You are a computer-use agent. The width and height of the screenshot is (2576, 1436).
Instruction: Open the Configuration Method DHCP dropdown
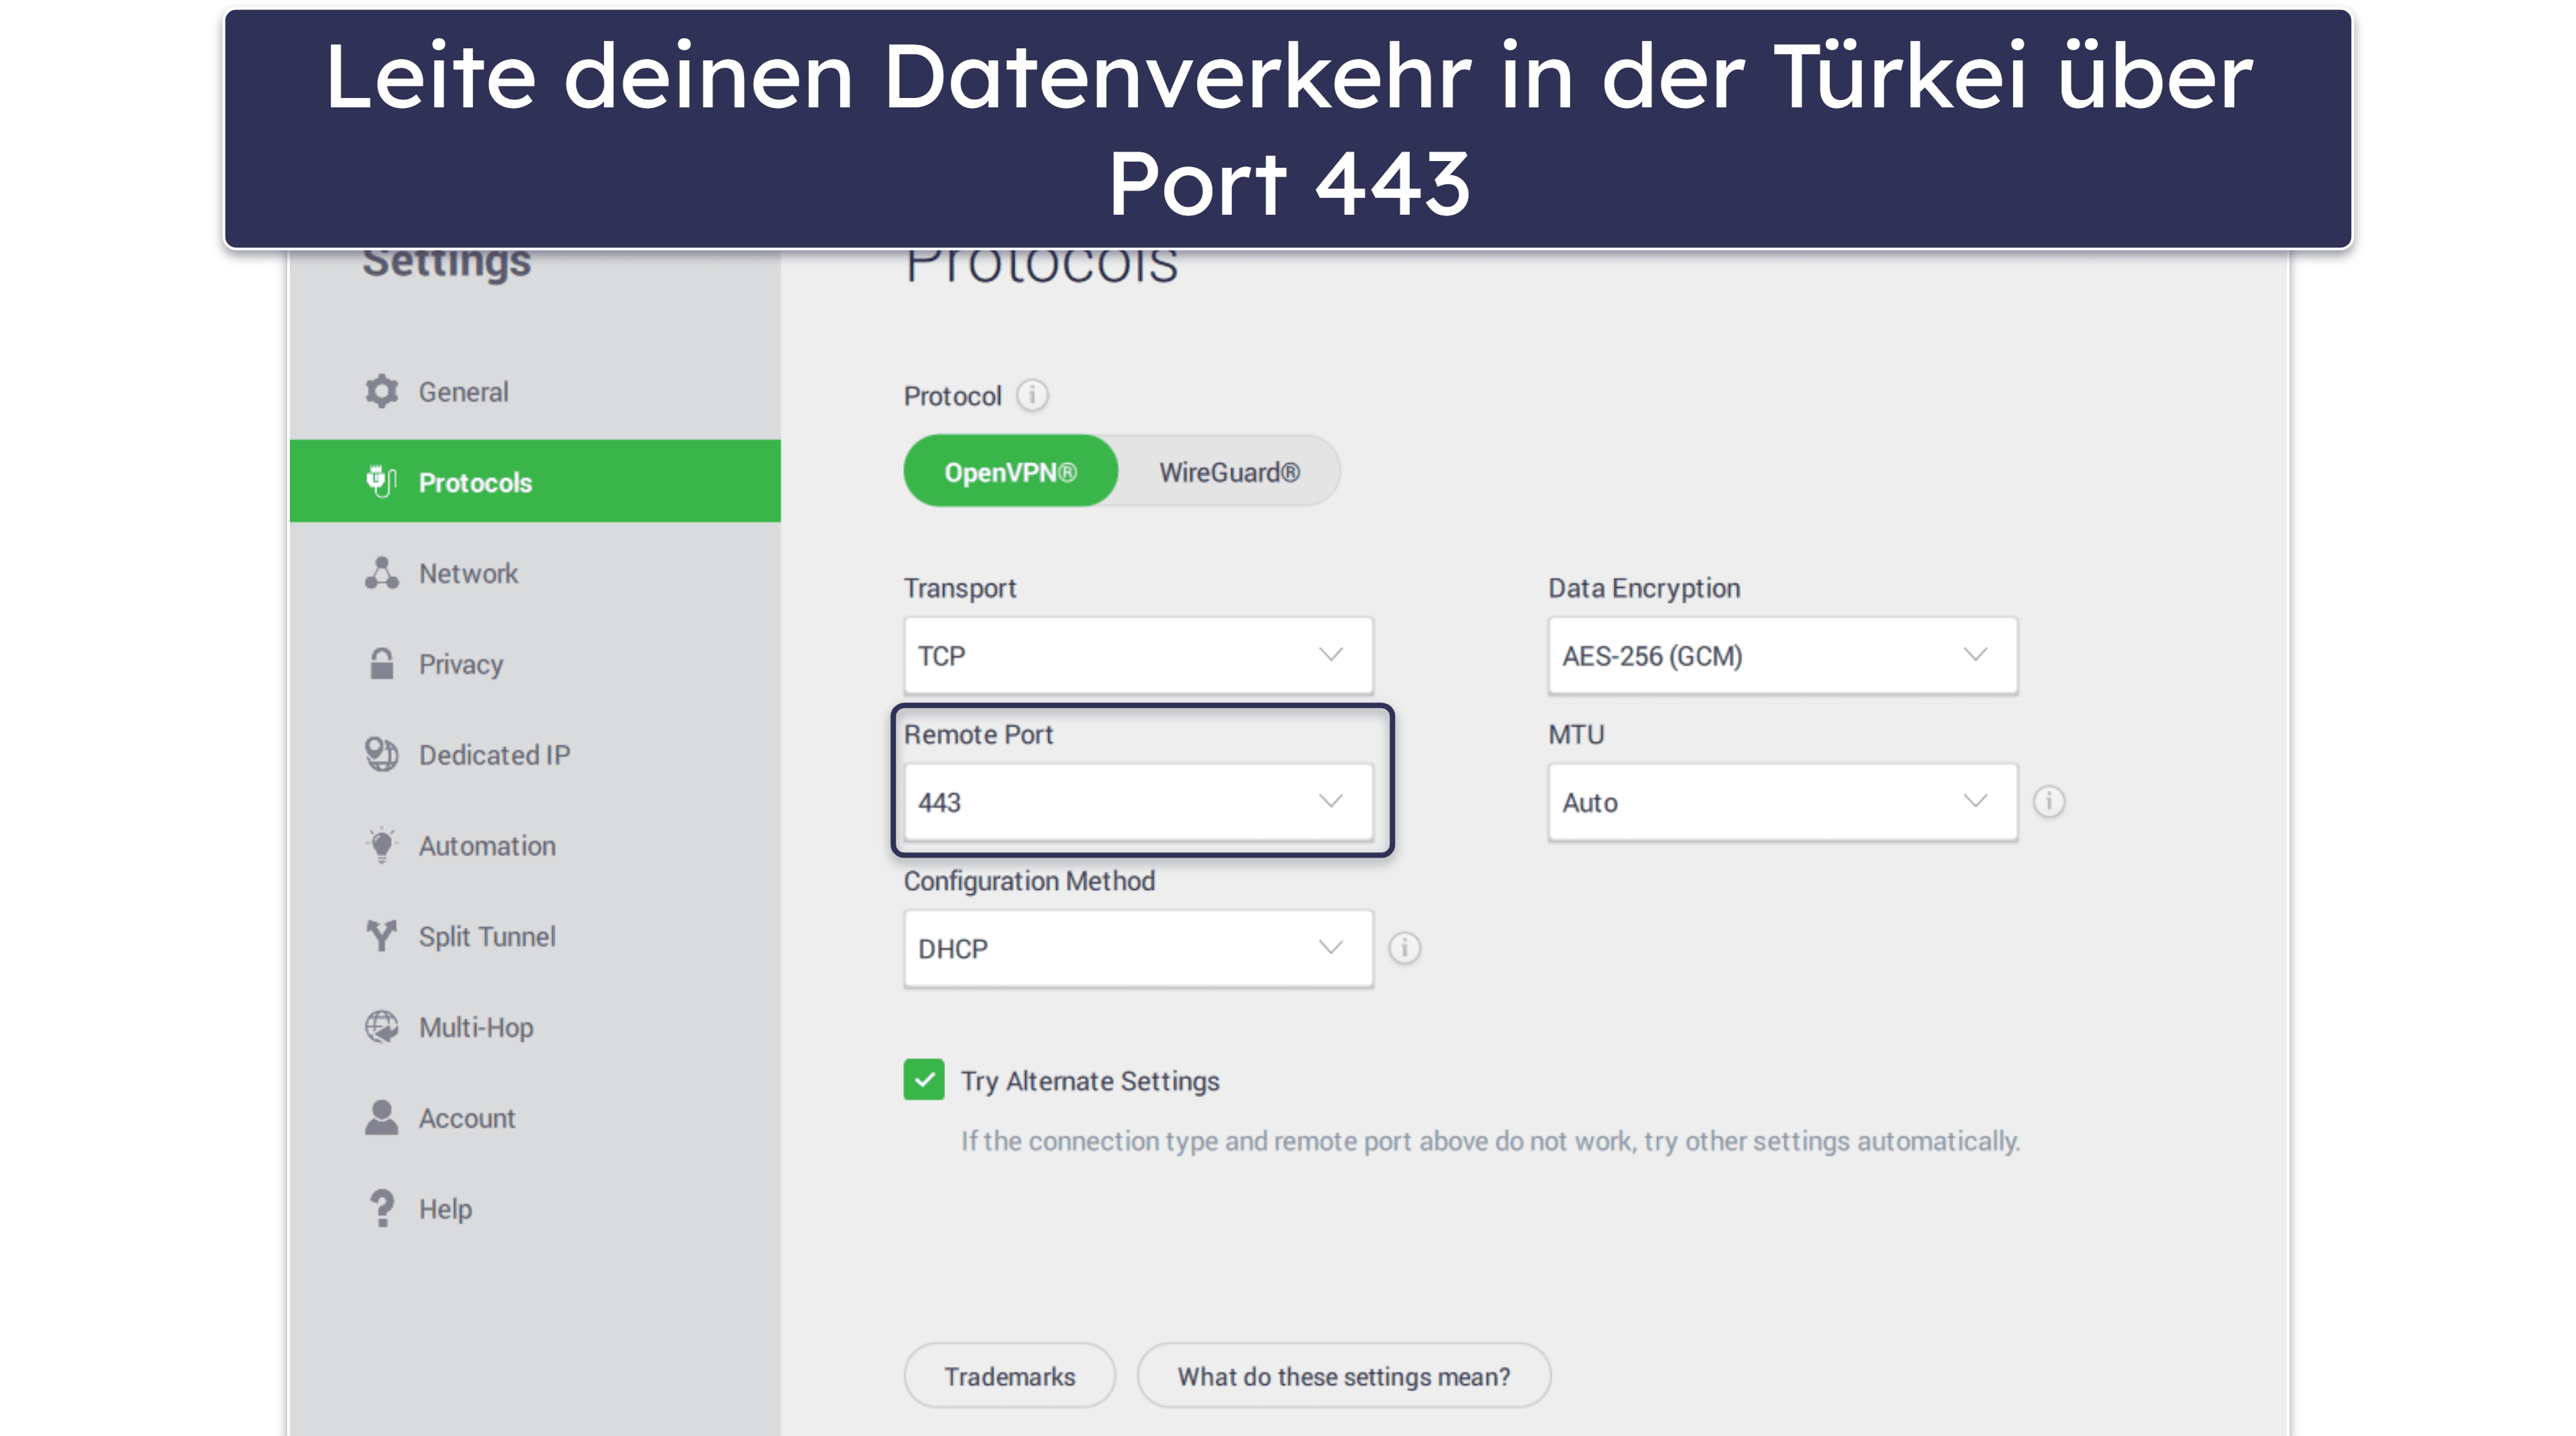[x=1138, y=948]
